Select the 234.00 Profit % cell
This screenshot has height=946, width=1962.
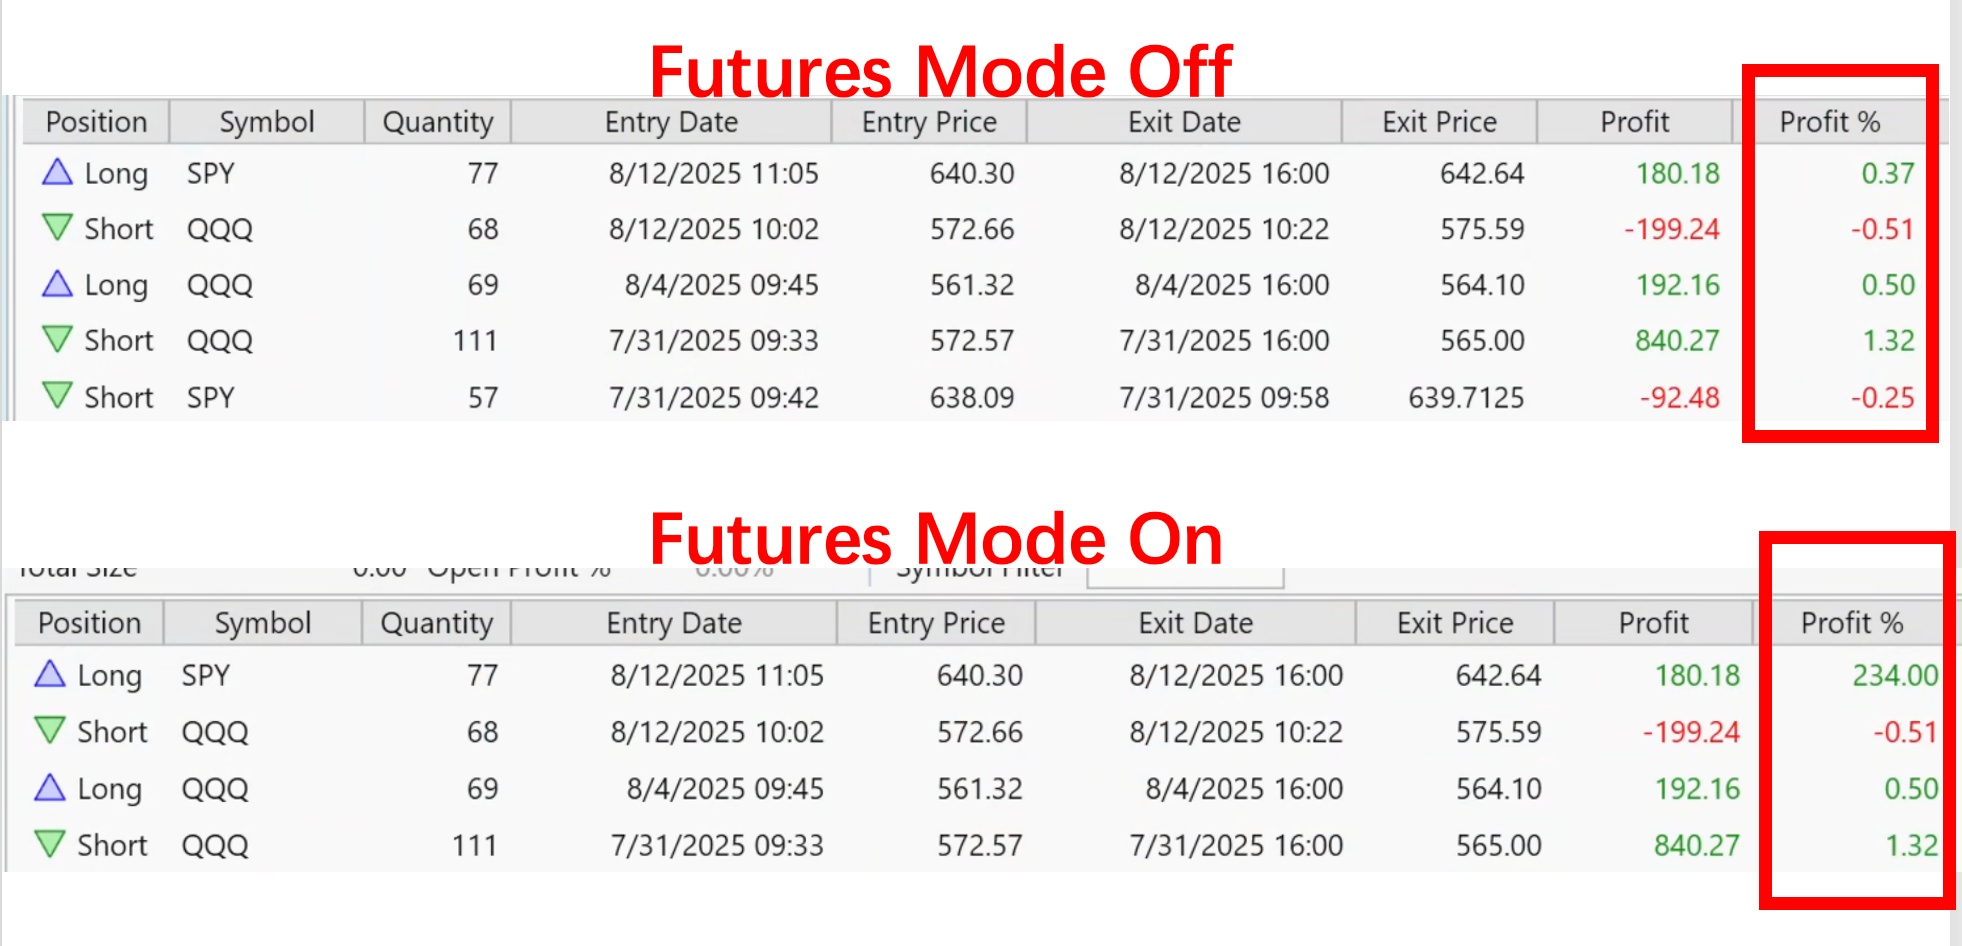(x=1894, y=675)
